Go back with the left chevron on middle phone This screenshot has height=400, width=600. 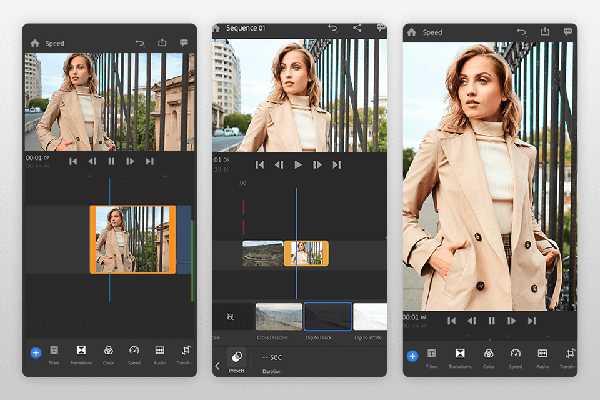218,366
